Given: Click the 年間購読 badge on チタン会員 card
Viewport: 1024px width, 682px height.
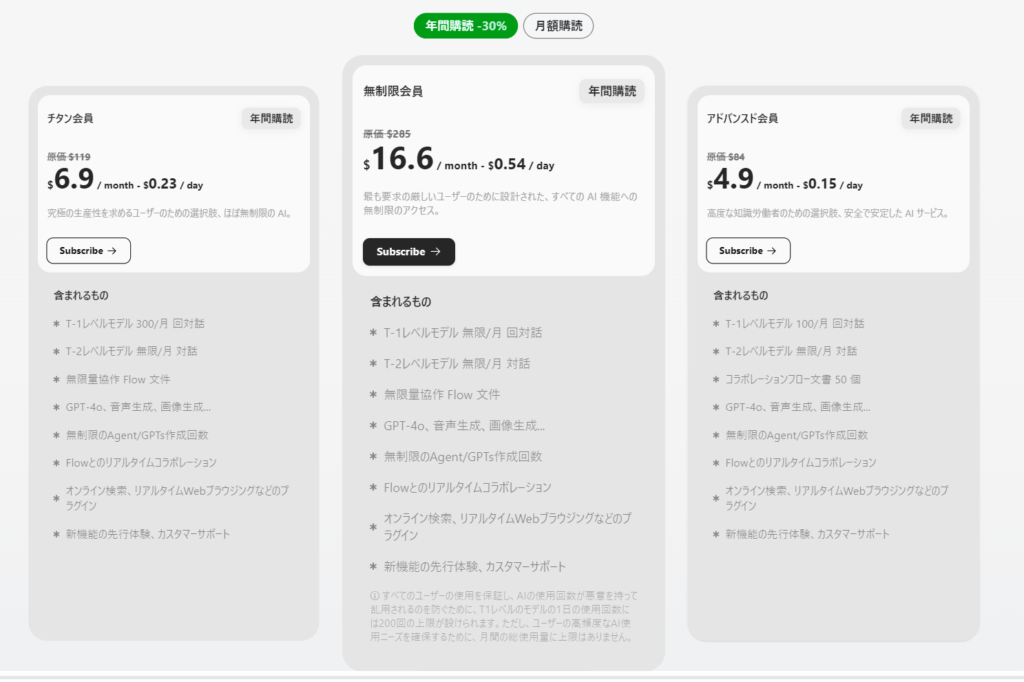Looking at the screenshot, I should 271,118.
